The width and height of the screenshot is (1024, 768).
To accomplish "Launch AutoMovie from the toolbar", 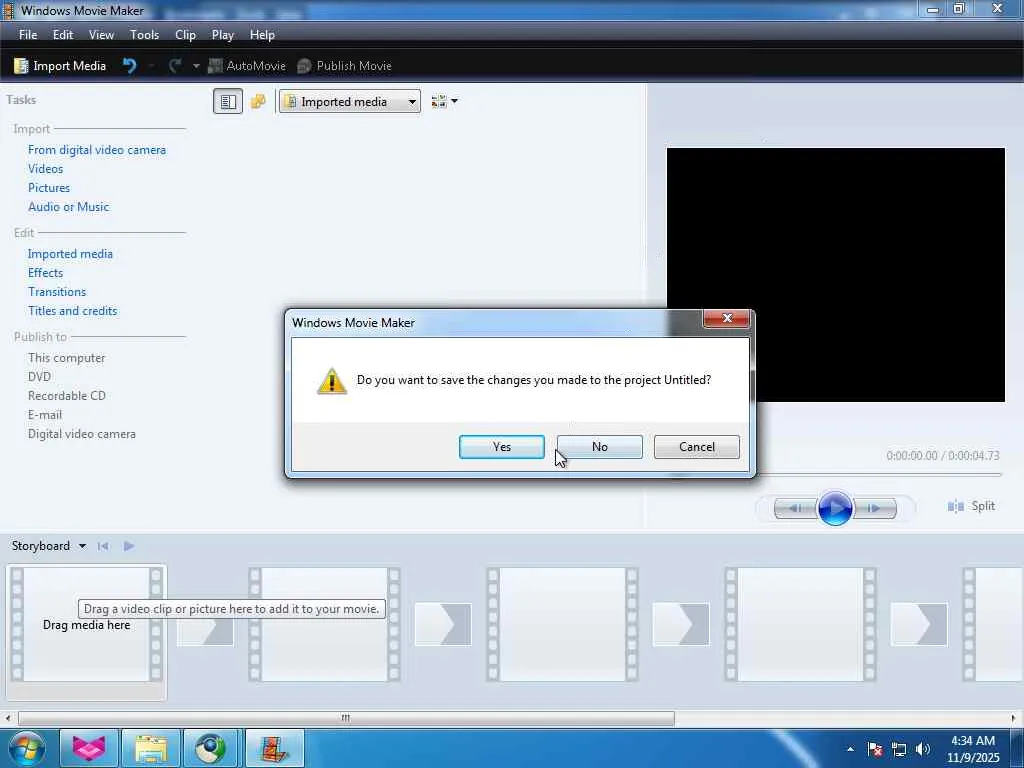I will click(x=247, y=65).
